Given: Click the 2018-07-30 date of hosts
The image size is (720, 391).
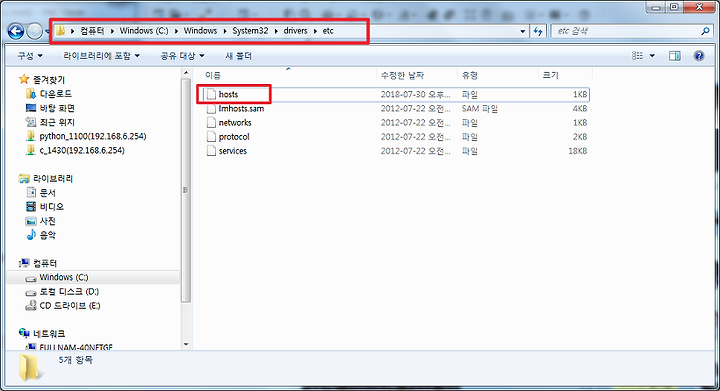Looking at the screenshot, I should [x=416, y=94].
